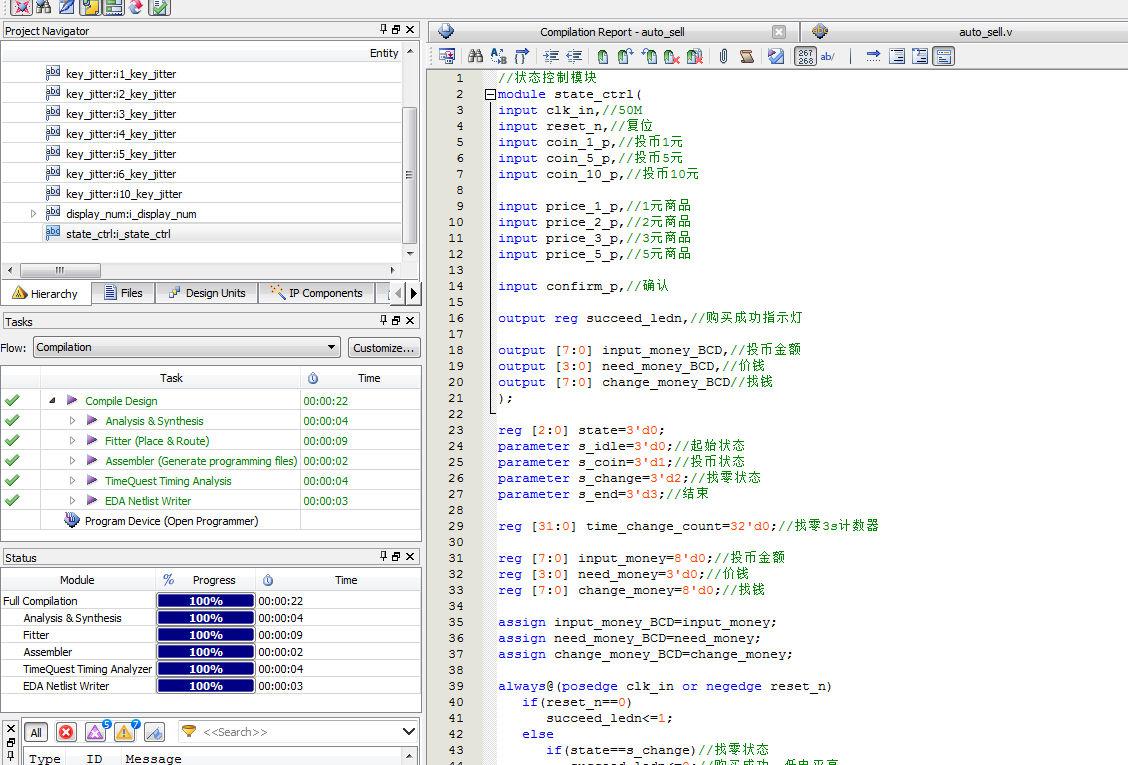Viewport: 1128px width, 765px height.
Task: Toggle warning messages filter with badge 7
Action: 125,732
